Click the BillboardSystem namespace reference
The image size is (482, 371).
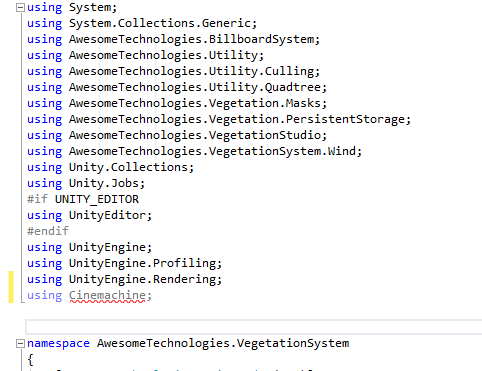261,39
